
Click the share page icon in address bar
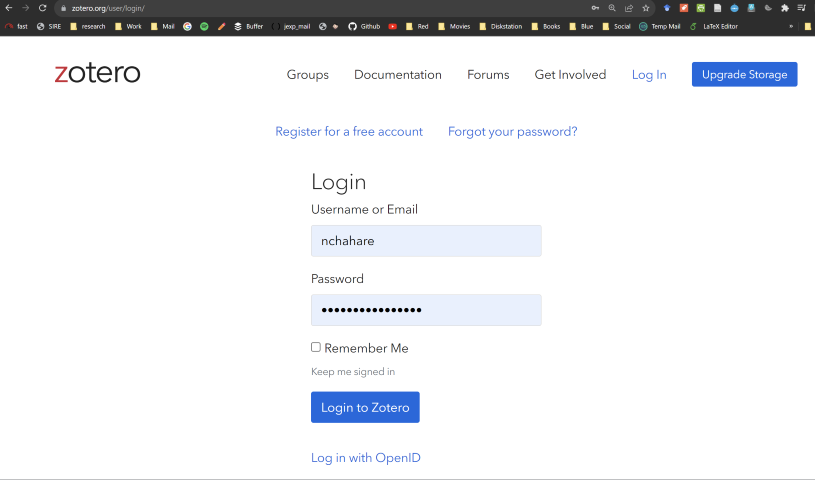pyautogui.click(x=629, y=8)
